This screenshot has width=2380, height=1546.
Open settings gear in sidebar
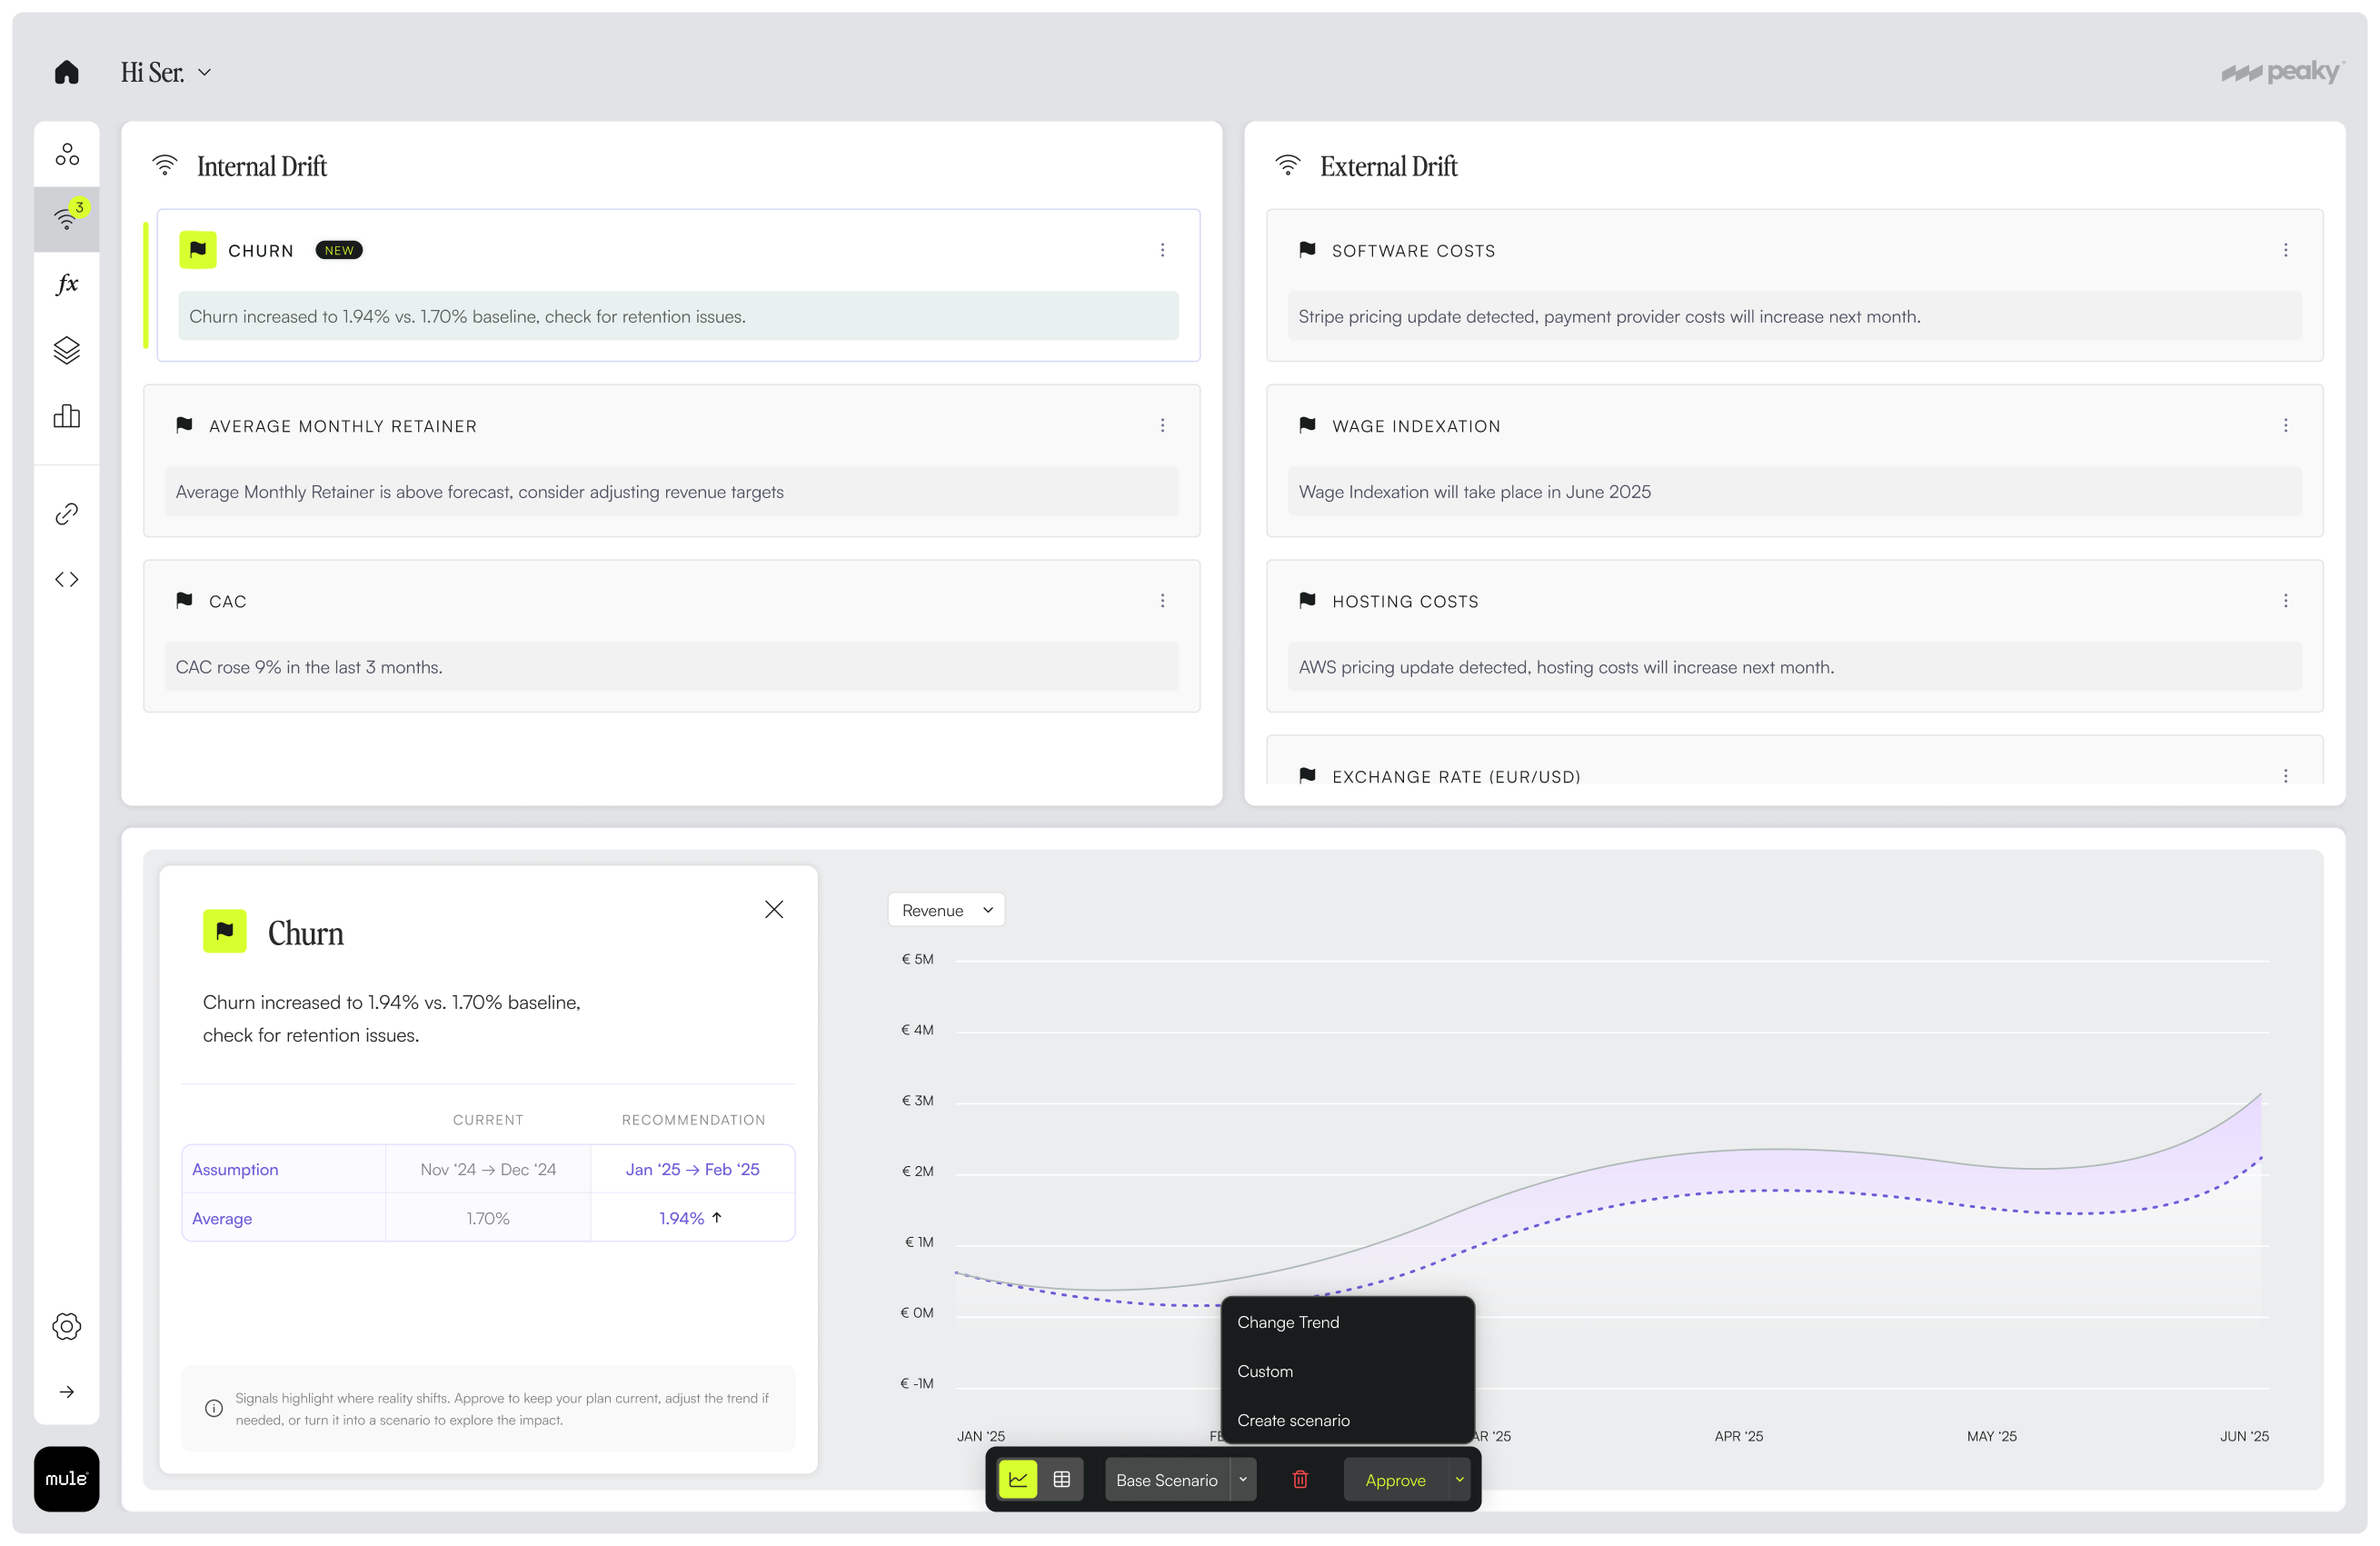click(66, 1326)
